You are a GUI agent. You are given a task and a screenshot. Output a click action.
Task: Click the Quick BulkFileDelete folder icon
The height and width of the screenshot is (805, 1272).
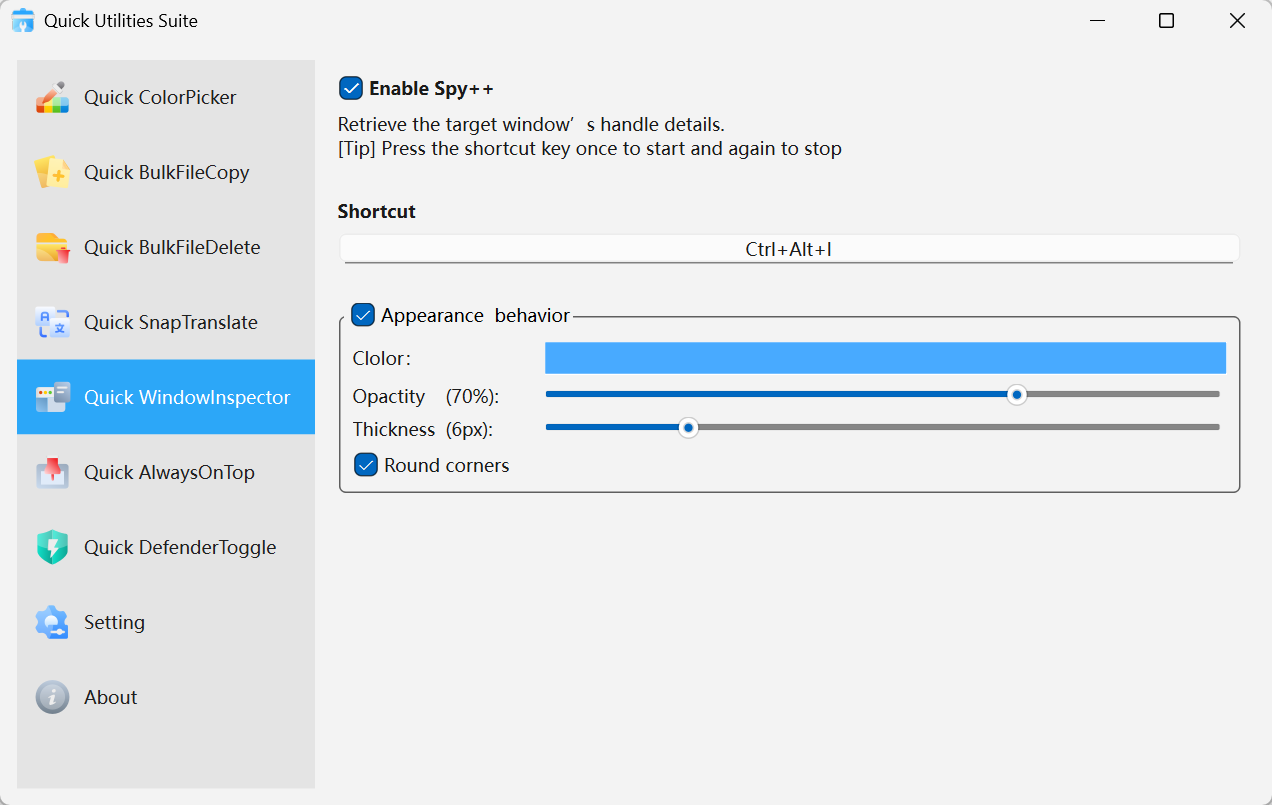[x=52, y=248]
